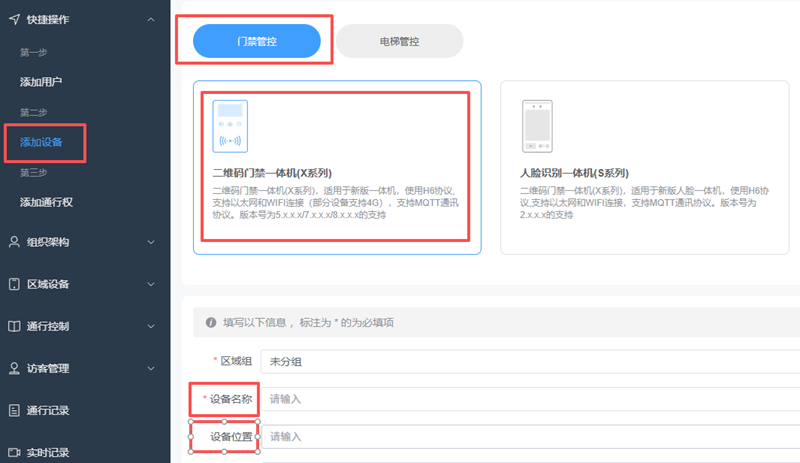The height and width of the screenshot is (463, 800).
Task: Switch to the 电梯管控 tab
Action: (x=399, y=41)
